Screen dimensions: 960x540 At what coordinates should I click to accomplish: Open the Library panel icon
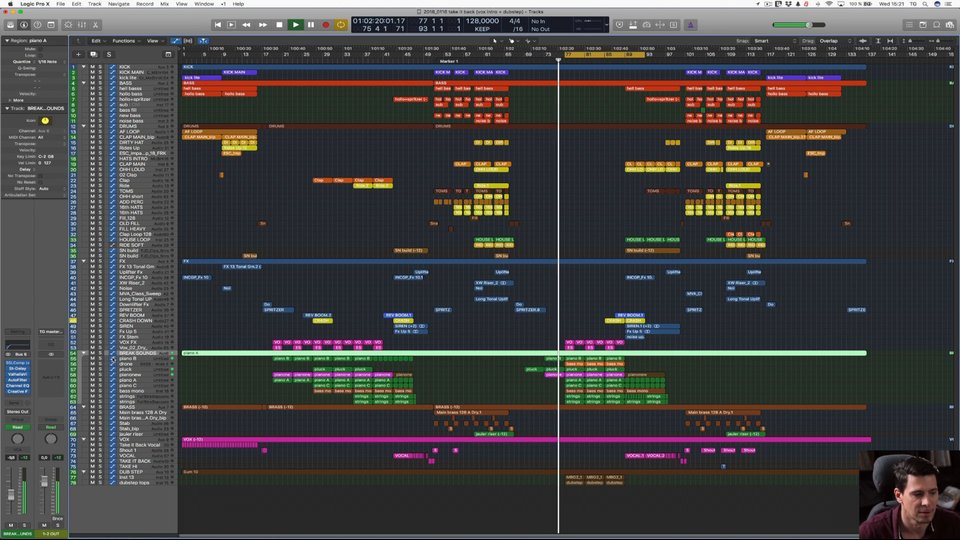tap(10, 25)
